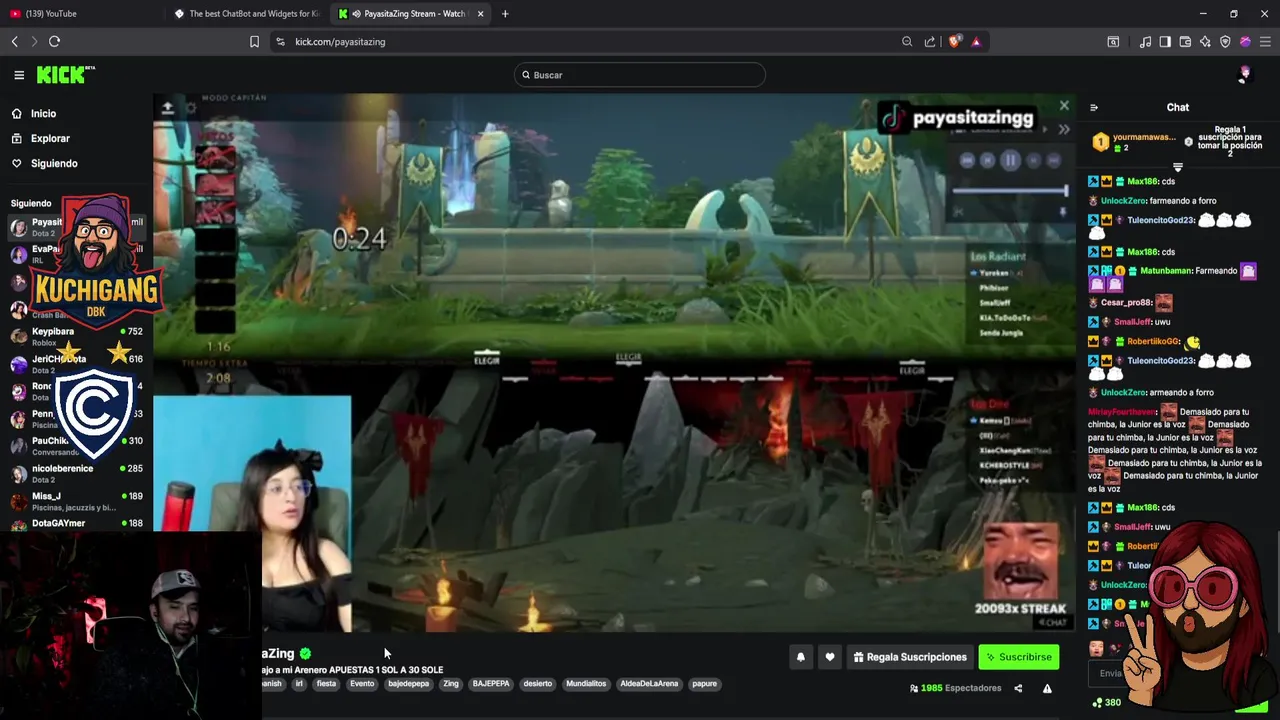Open Brave Shields lion icon
This screenshot has height=720, width=1280.
[x=955, y=42]
